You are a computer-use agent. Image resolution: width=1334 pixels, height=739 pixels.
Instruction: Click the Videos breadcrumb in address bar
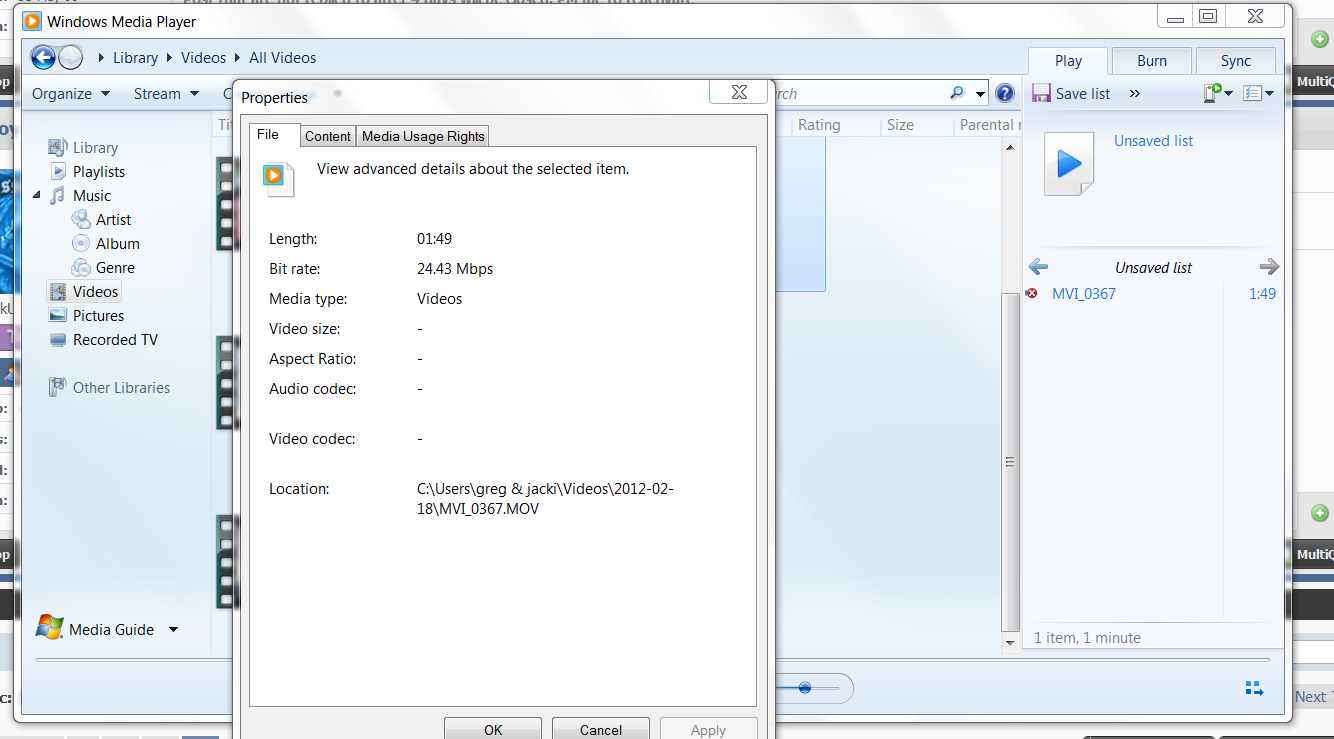203,58
